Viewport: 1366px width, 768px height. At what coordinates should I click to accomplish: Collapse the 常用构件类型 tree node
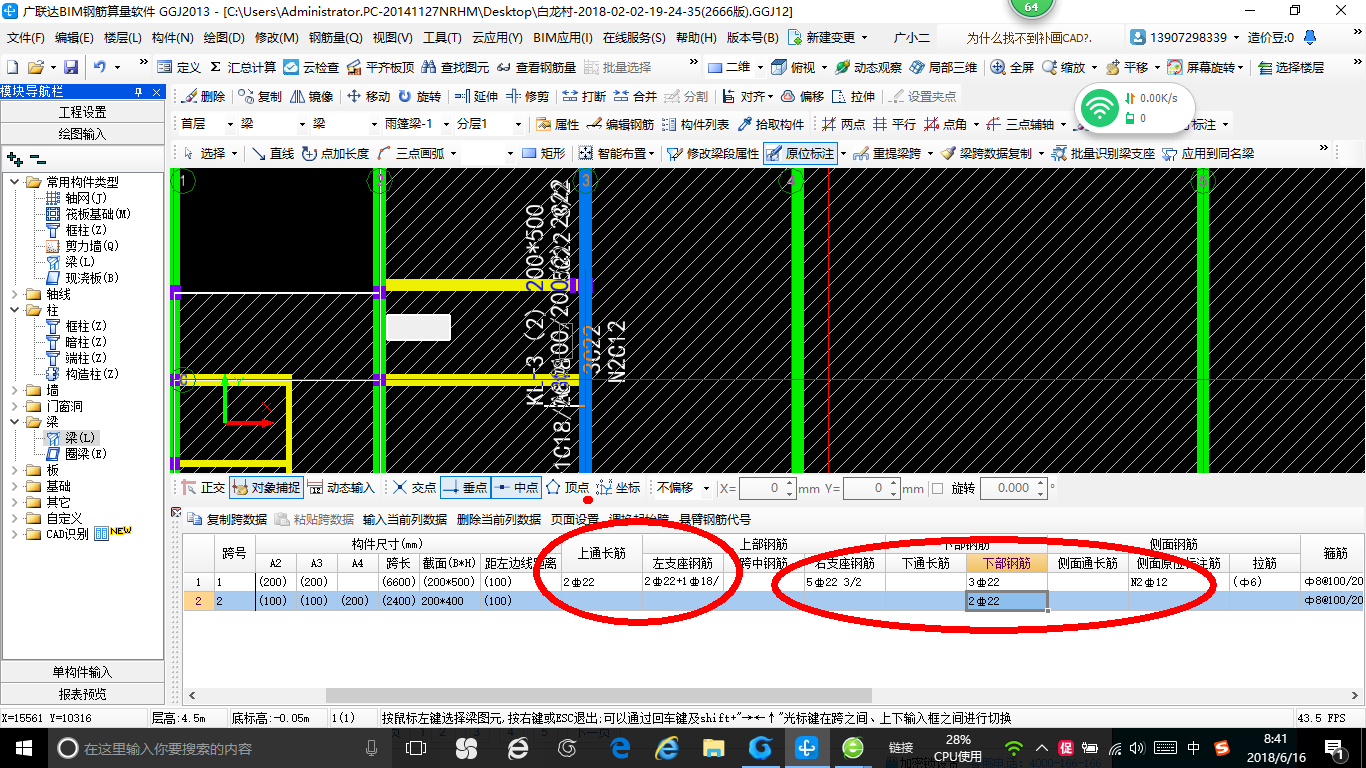pyautogui.click(x=14, y=182)
